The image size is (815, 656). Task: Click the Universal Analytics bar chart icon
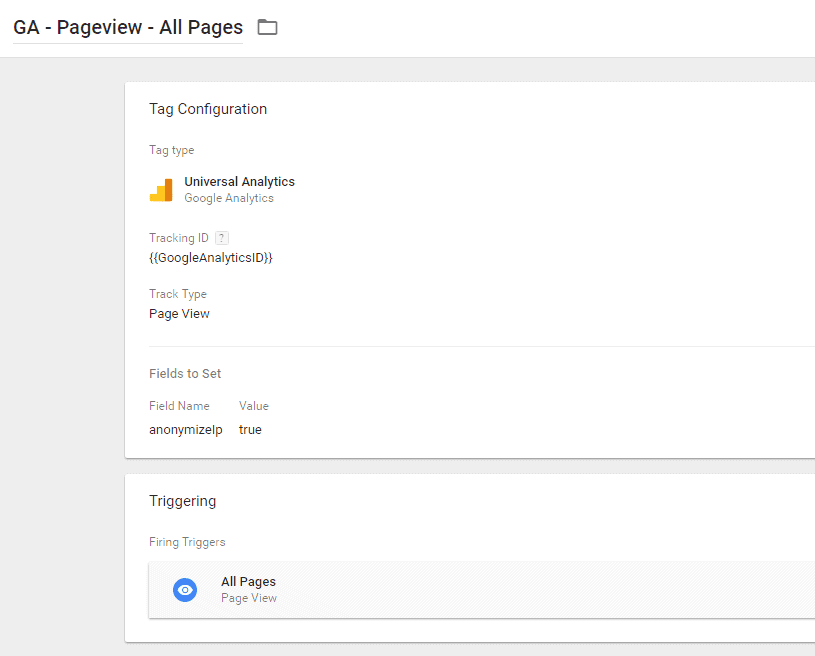[x=161, y=190]
